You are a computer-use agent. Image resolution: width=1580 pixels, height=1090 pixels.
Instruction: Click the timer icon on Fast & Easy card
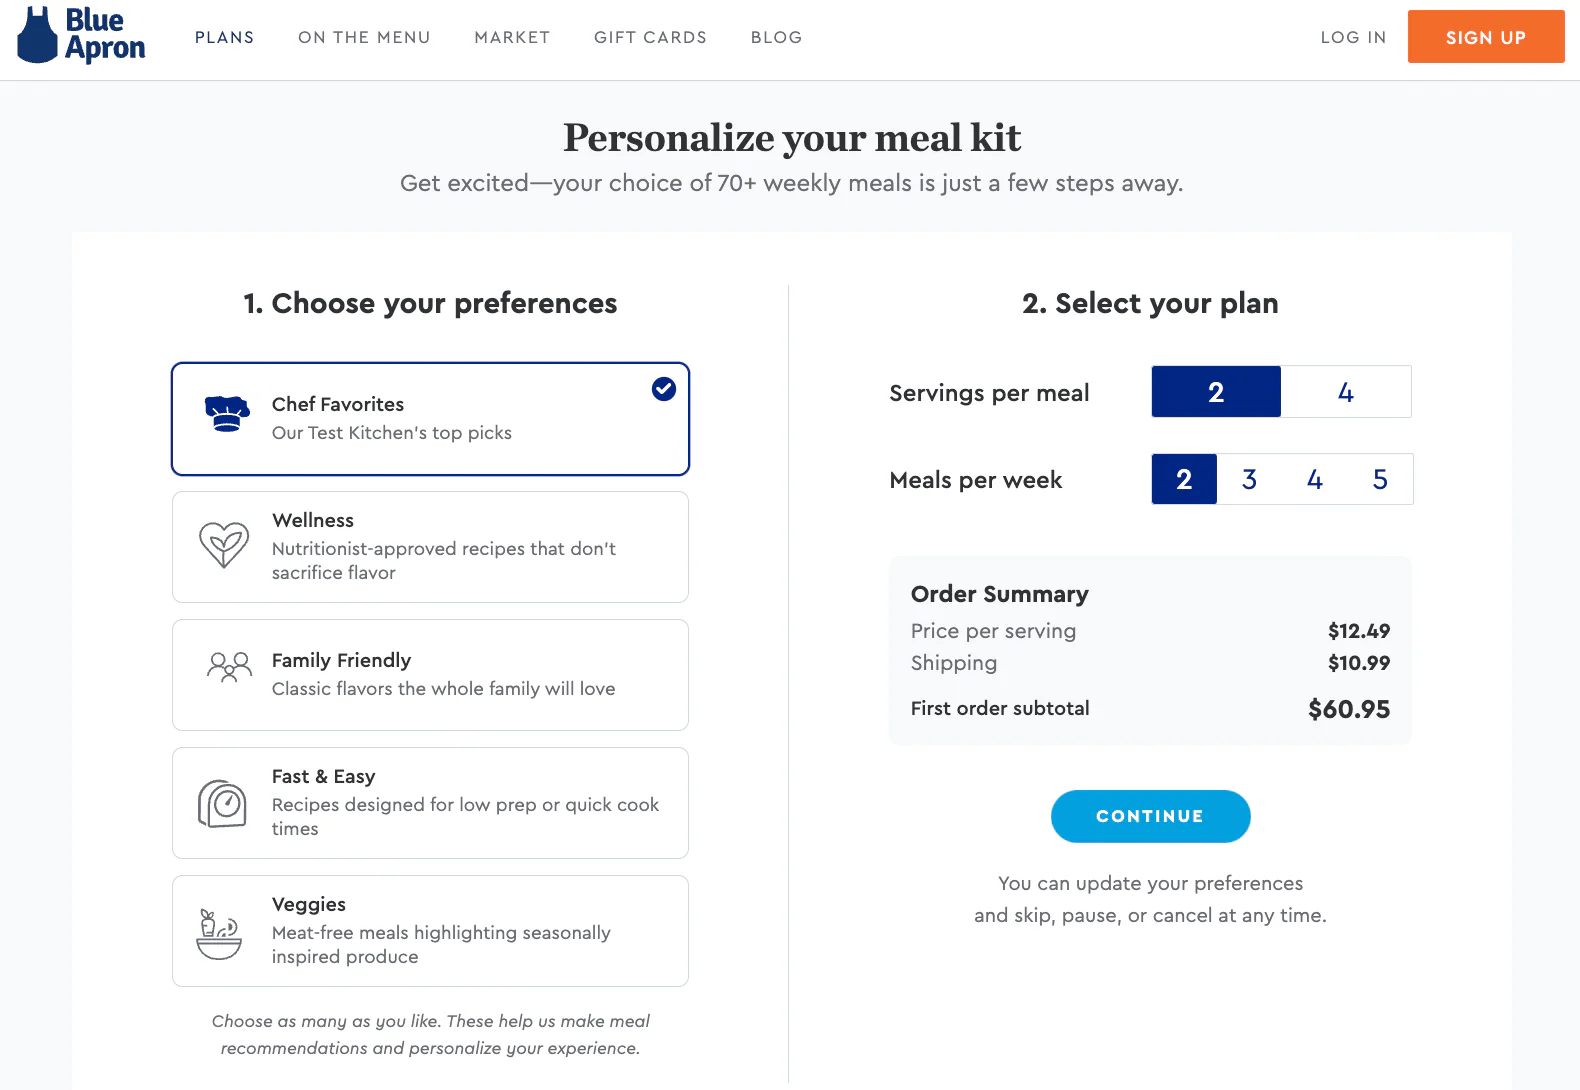click(222, 802)
